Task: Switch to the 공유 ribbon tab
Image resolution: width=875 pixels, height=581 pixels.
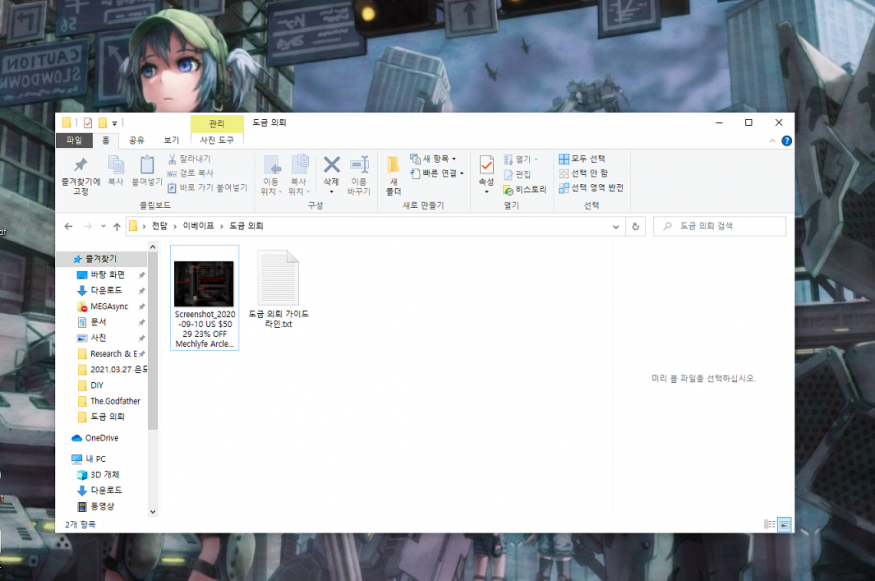Action: click(137, 140)
